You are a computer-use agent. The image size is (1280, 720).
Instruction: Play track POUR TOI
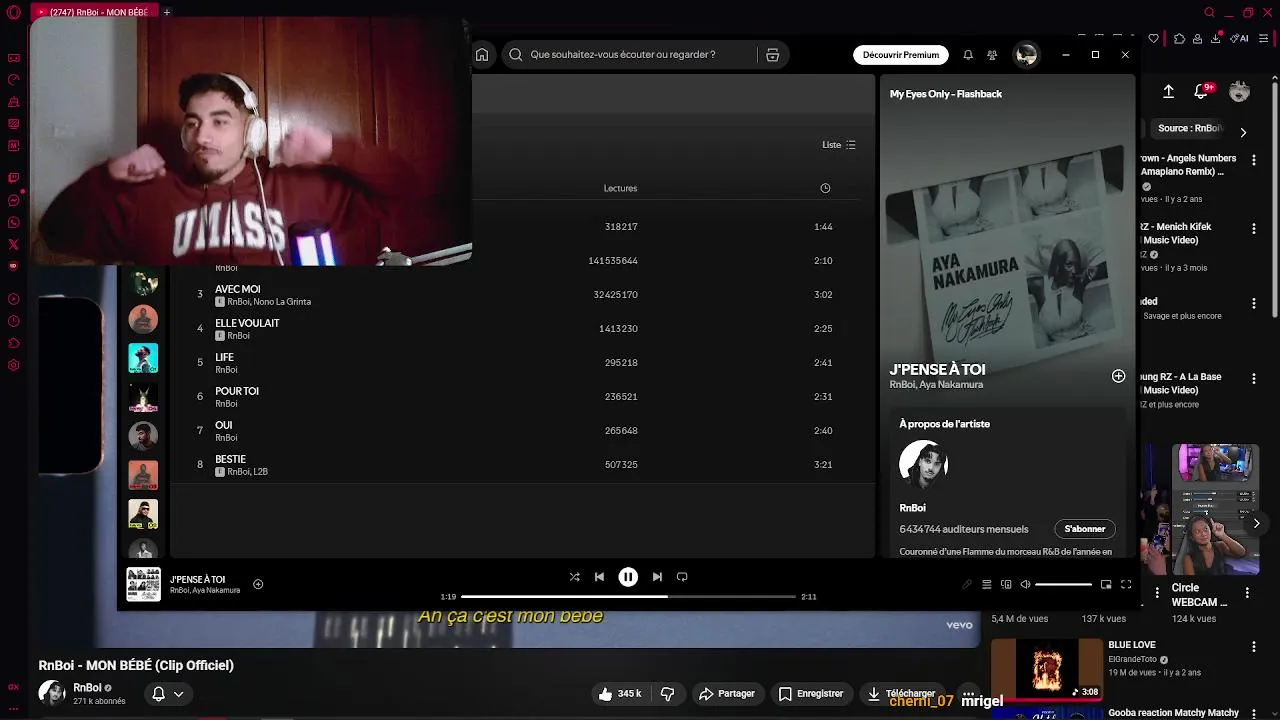237,391
